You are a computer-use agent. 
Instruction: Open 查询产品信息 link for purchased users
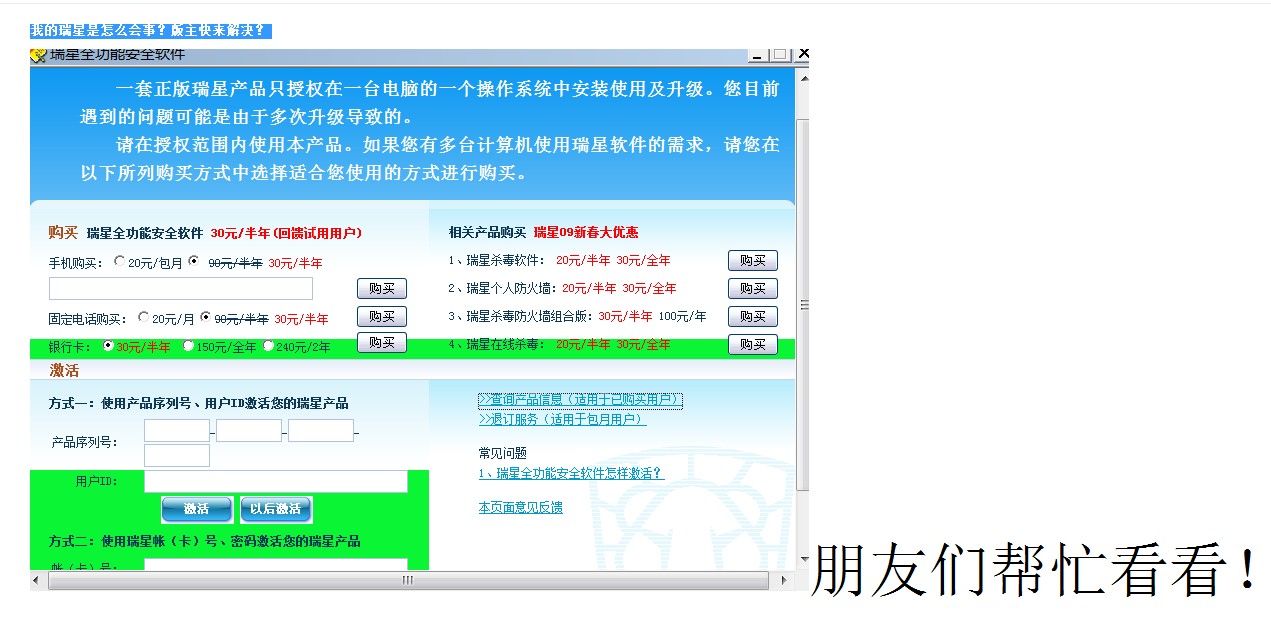580,400
